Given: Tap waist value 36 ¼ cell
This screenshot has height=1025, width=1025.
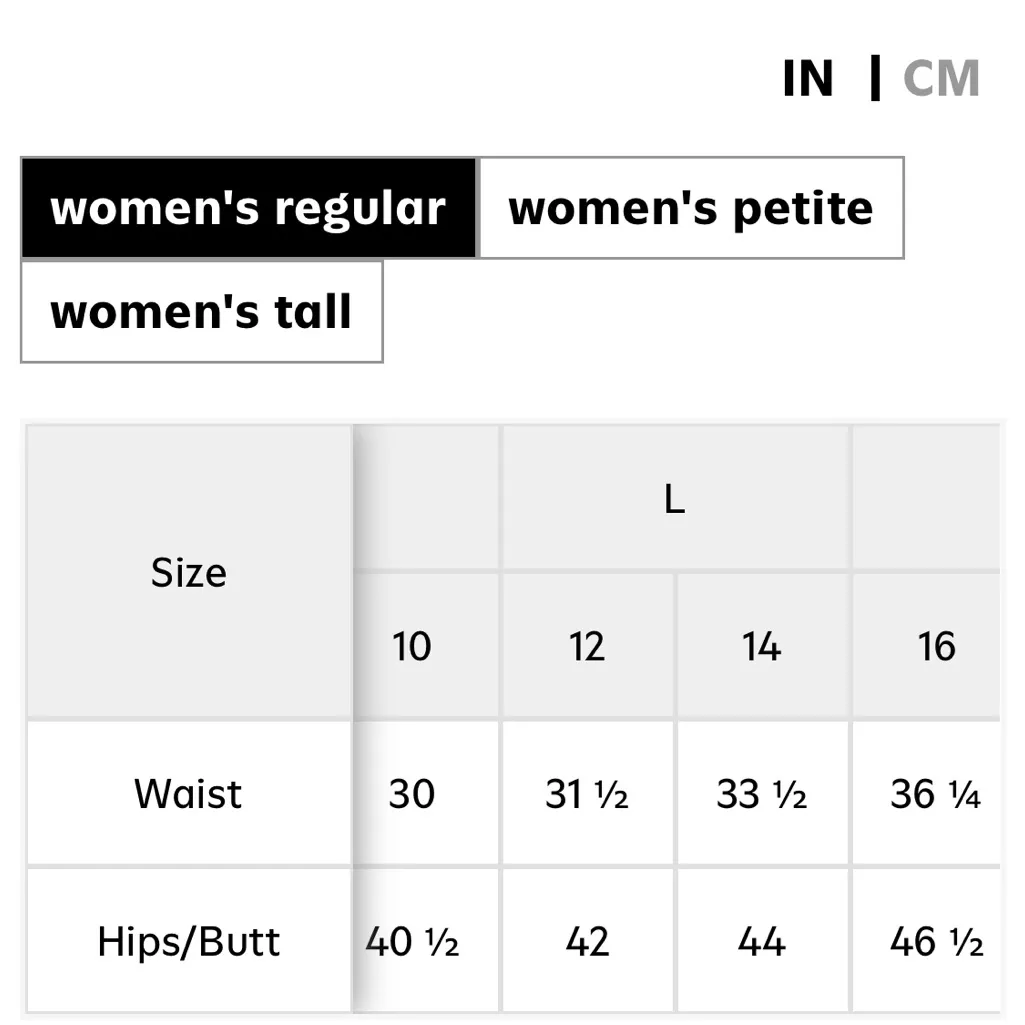Looking at the screenshot, I should coord(936,794).
